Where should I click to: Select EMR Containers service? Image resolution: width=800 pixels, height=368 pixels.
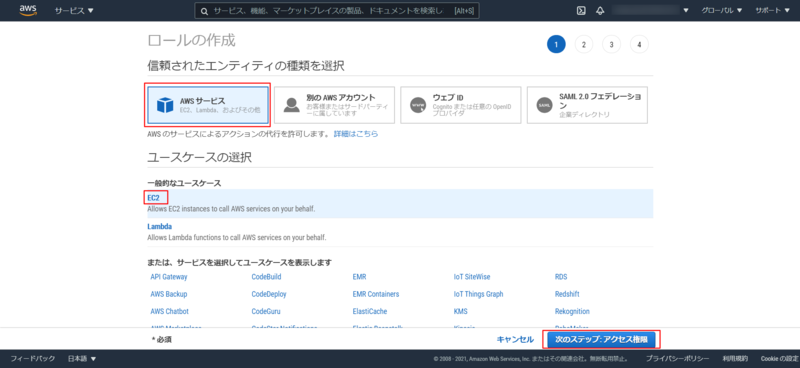pos(376,294)
